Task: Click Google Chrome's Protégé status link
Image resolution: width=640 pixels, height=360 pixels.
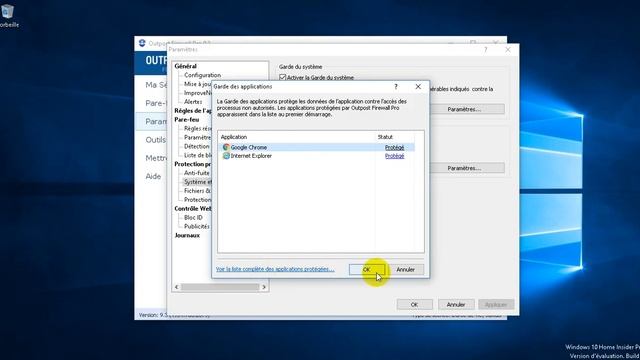Action: tap(394, 147)
